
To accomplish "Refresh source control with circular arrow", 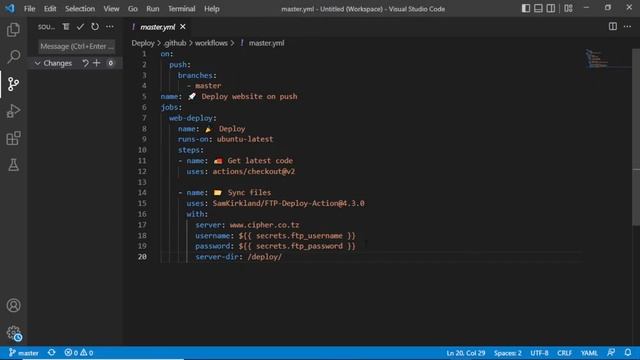I will [95, 27].
